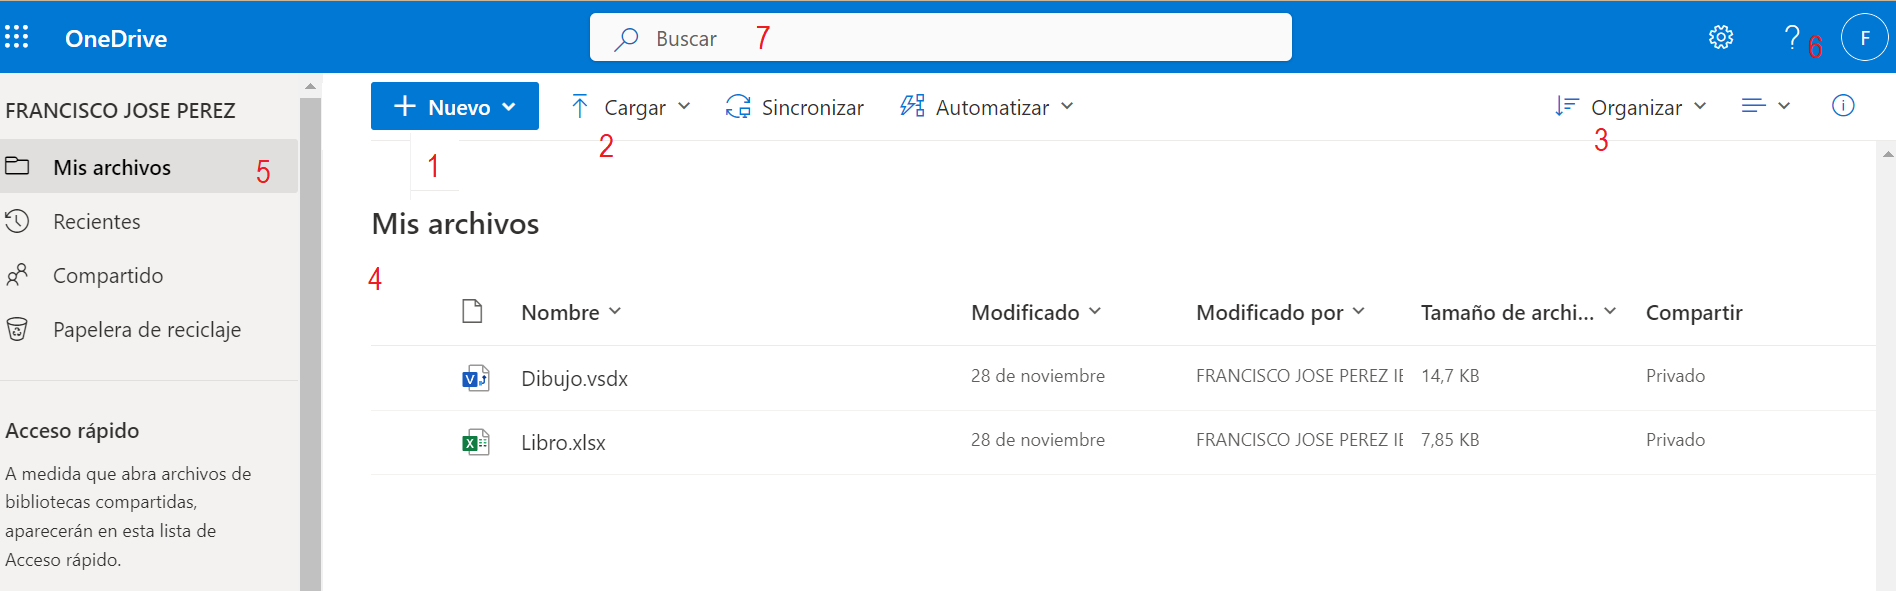Go to Recientes in the sidebar

pyautogui.click(x=149, y=221)
